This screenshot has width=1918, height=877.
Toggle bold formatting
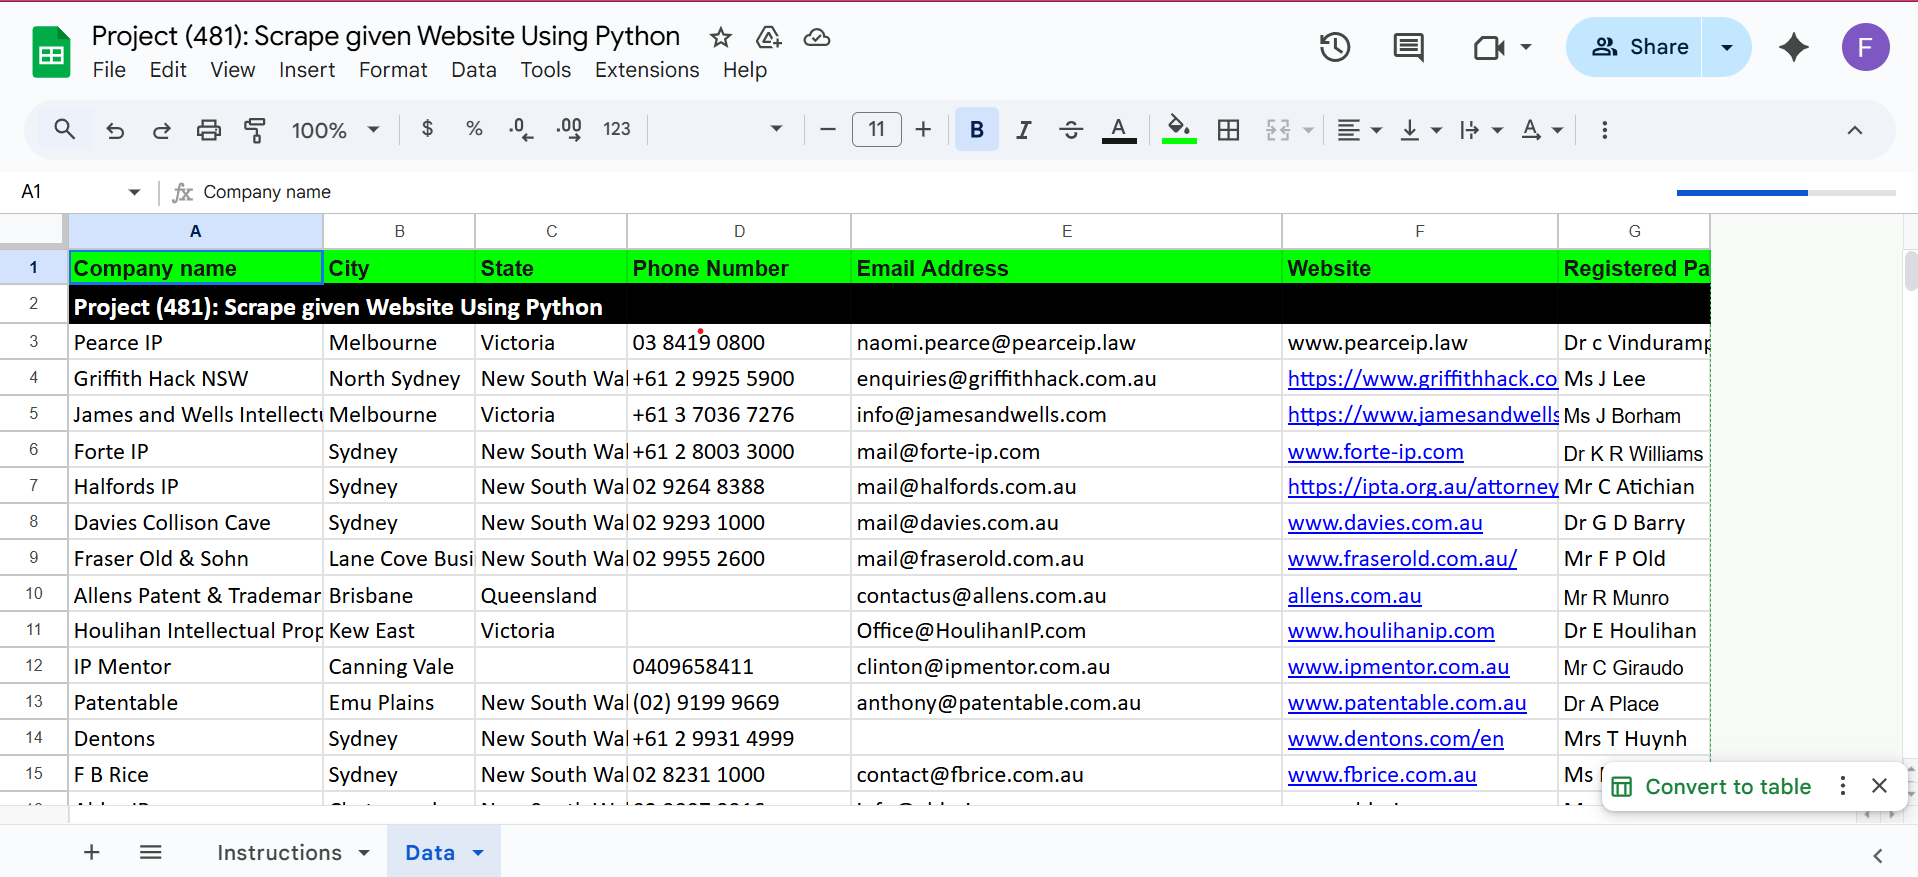pos(977,129)
